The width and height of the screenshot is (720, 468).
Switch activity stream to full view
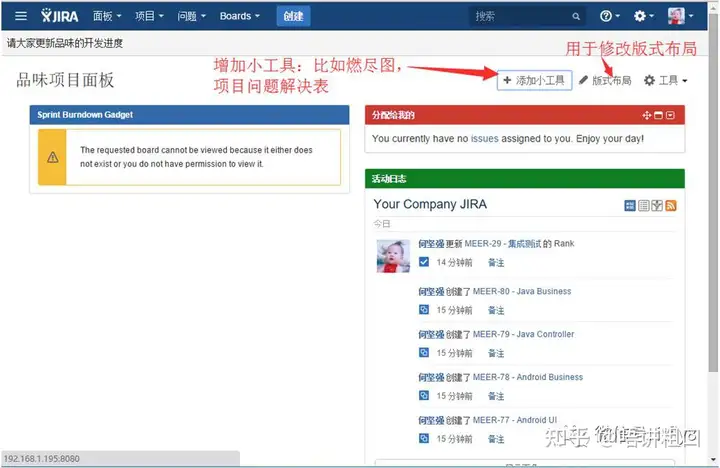630,206
